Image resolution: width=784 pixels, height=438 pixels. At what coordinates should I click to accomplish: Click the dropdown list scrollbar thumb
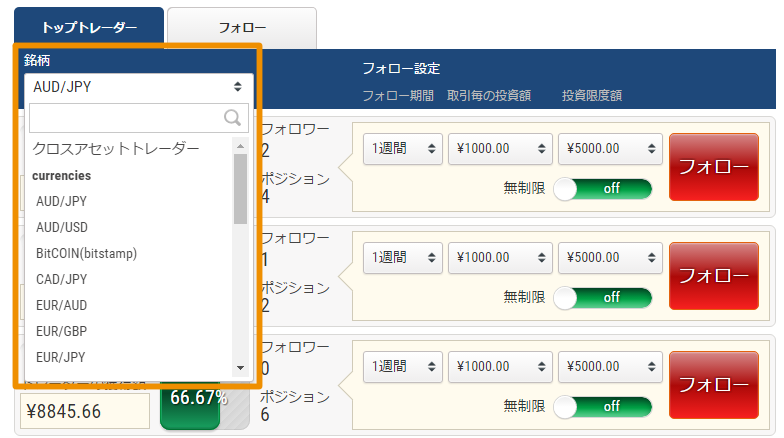pos(240,189)
